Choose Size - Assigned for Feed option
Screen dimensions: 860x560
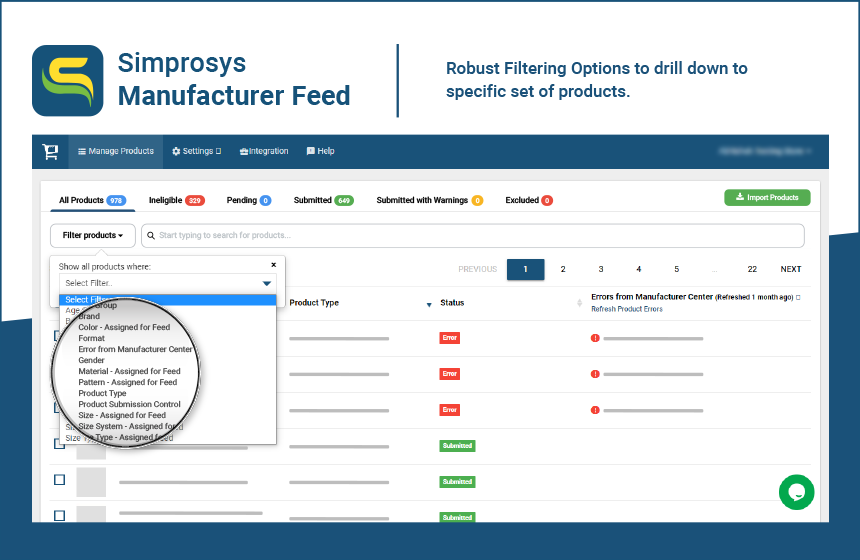122,415
